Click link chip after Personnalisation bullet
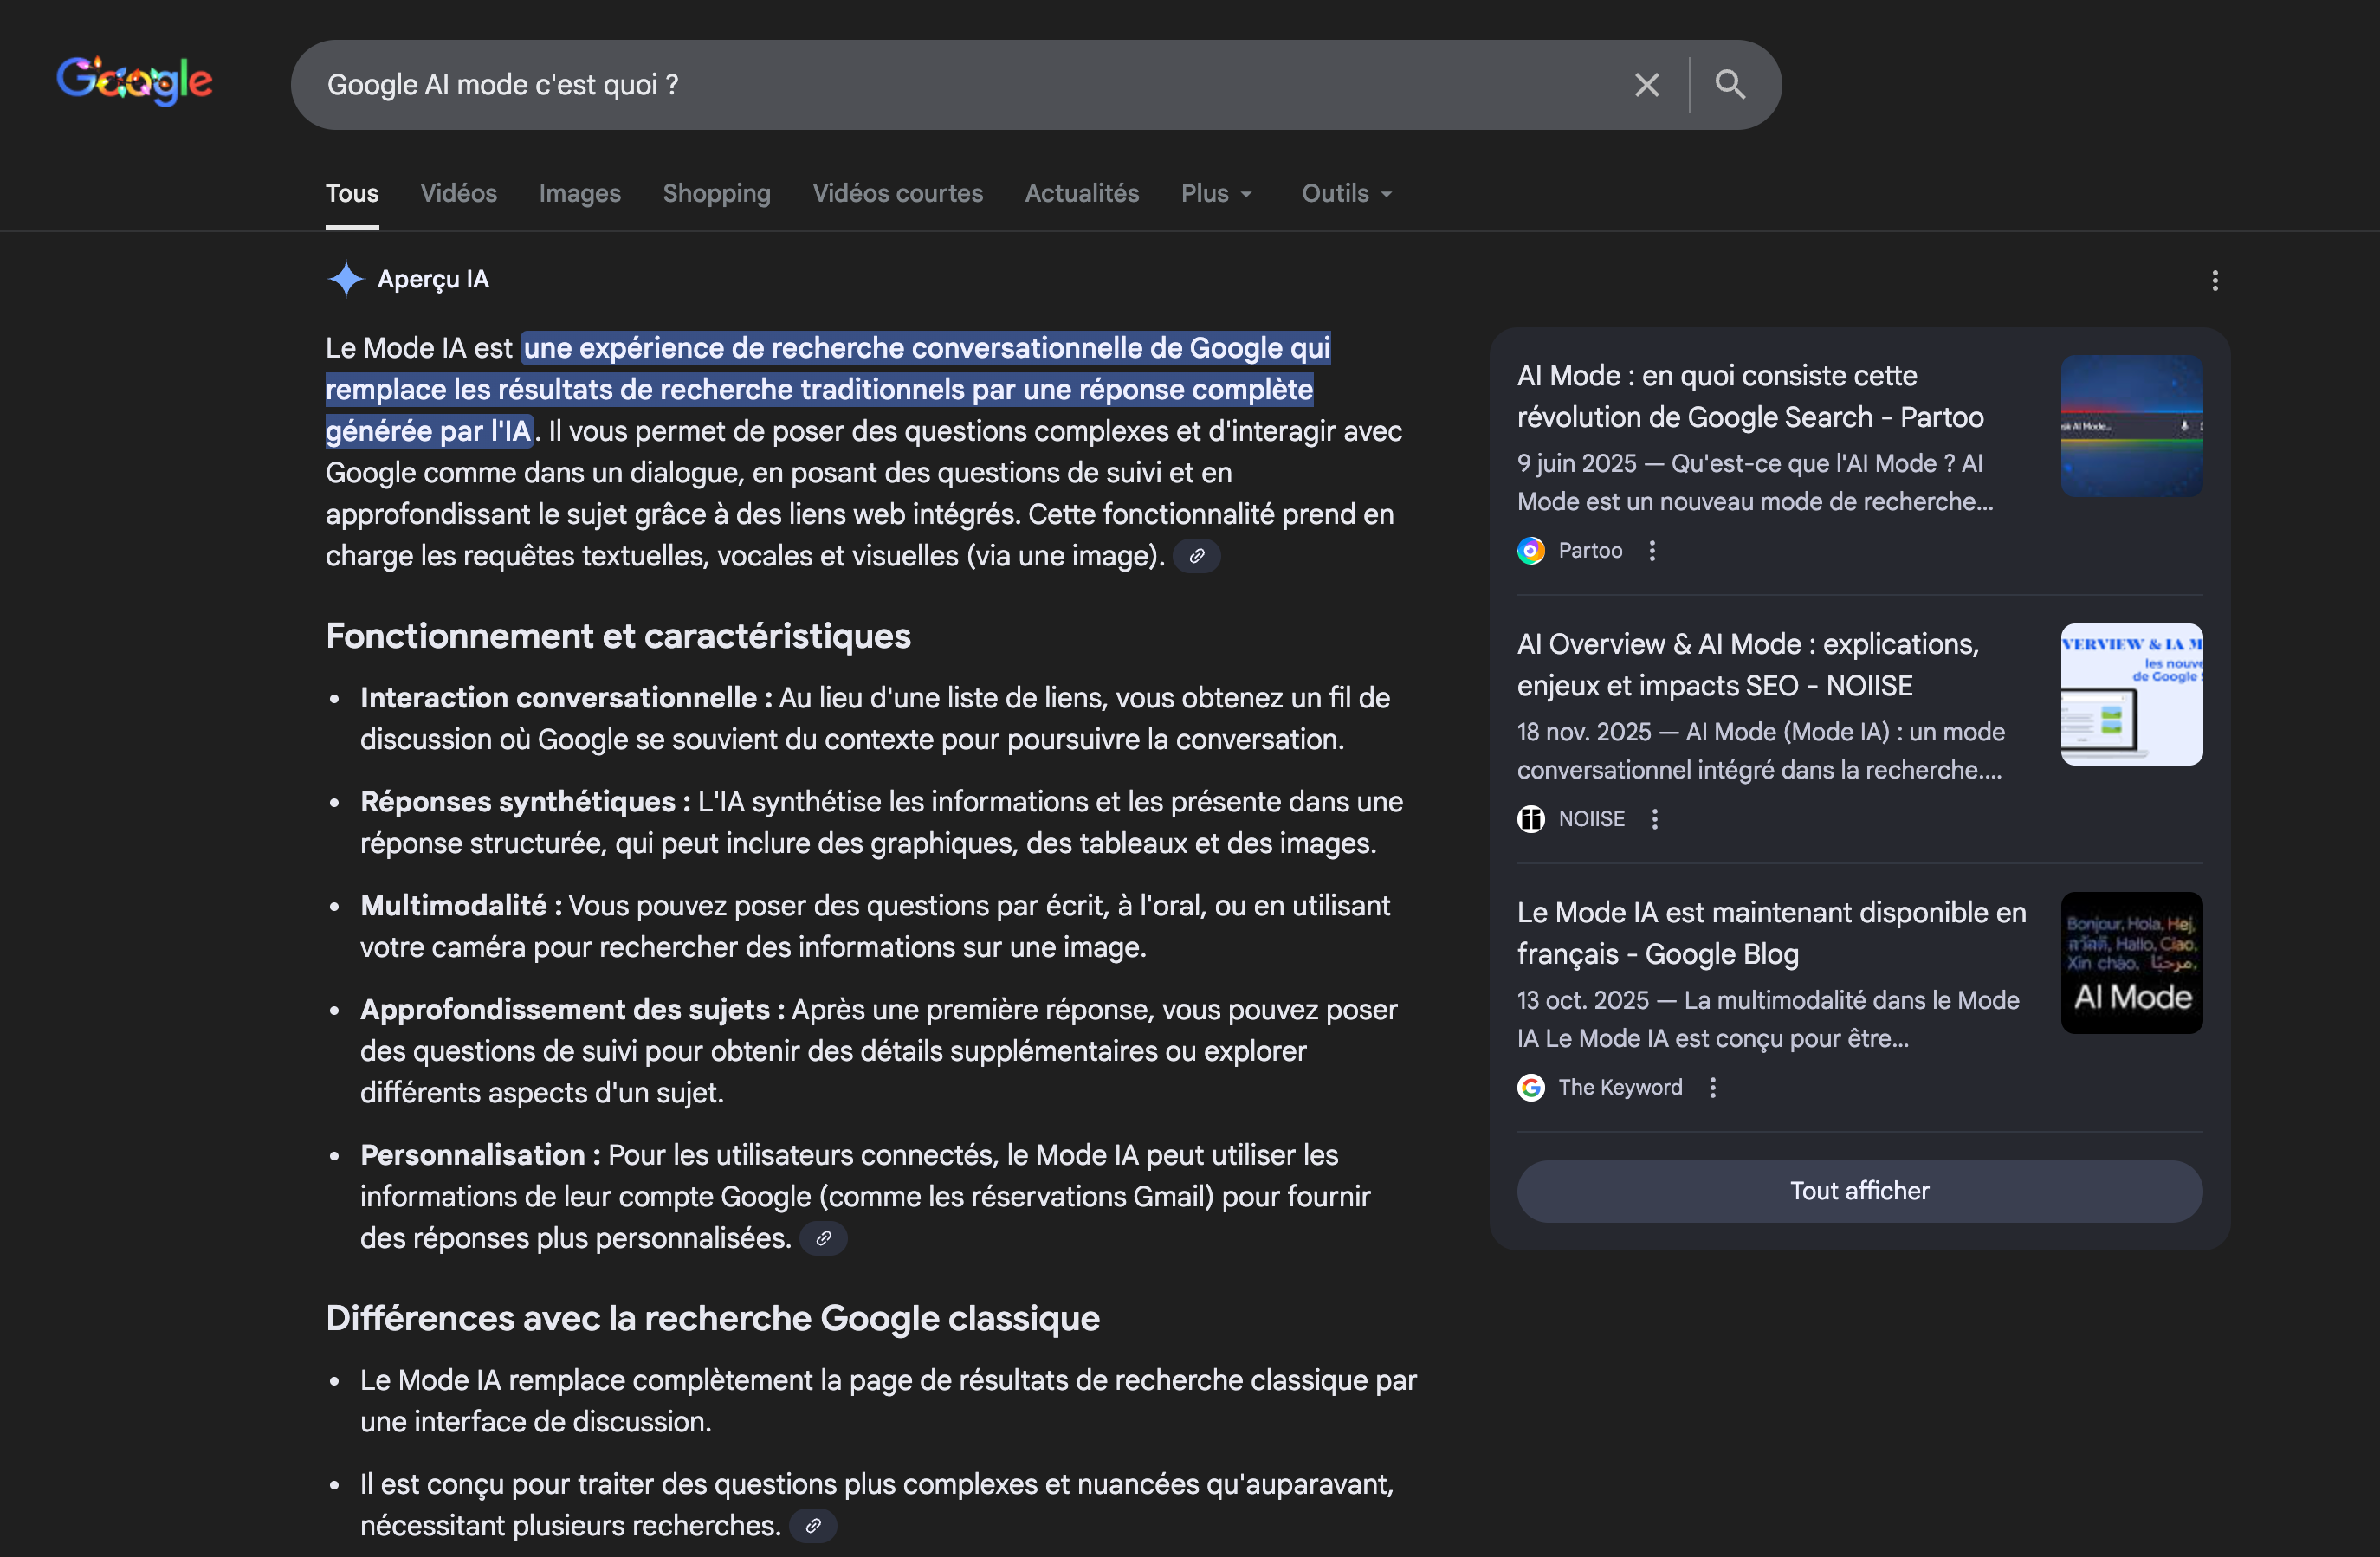Viewport: 2380px width, 1557px height. pyautogui.click(x=823, y=1238)
